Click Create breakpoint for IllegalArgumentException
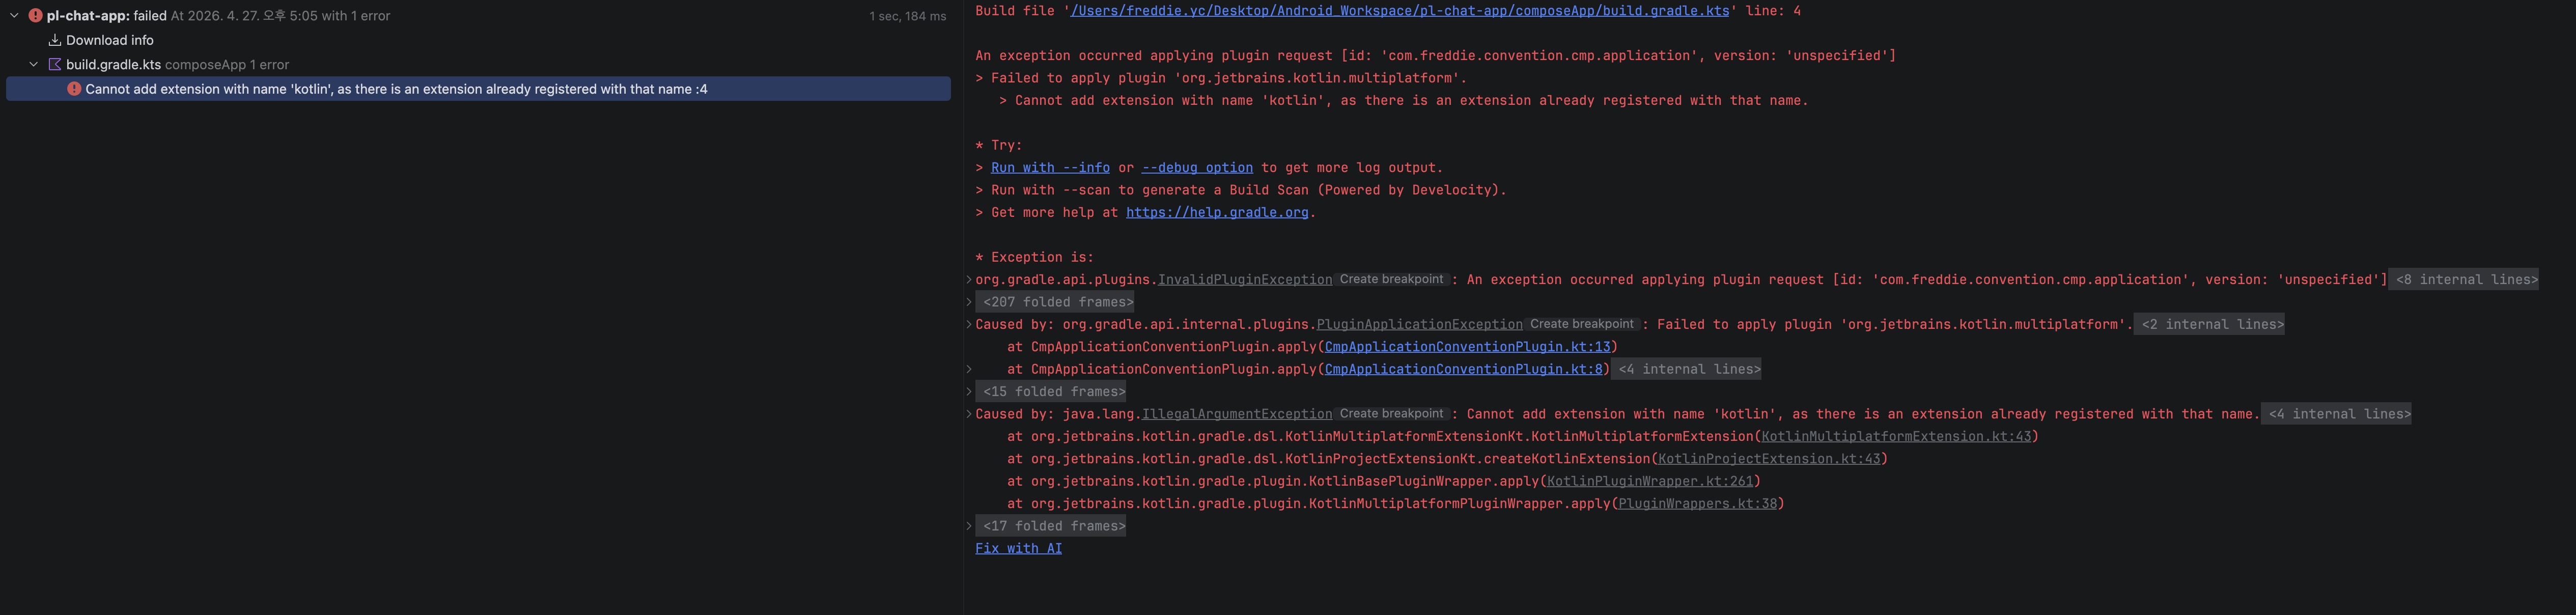The height and width of the screenshot is (615, 2576). click(x=1391, y=413)
